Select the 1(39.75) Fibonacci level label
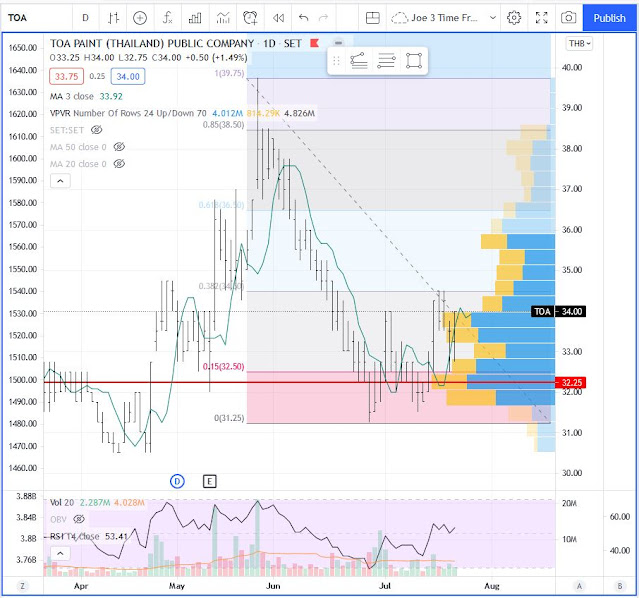The image size is (639, 598). coord(229,73)
